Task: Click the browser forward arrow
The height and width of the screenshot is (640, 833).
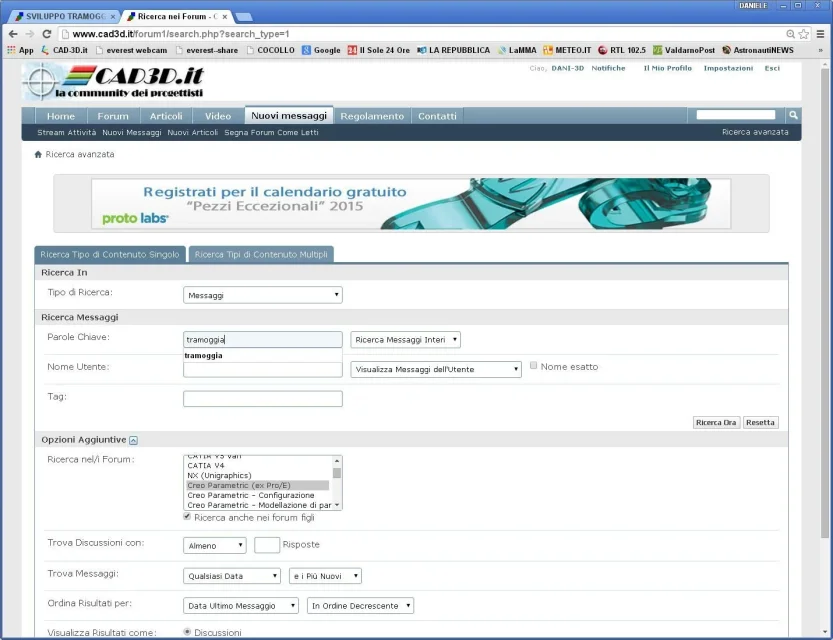Action: tap(30, 34)
